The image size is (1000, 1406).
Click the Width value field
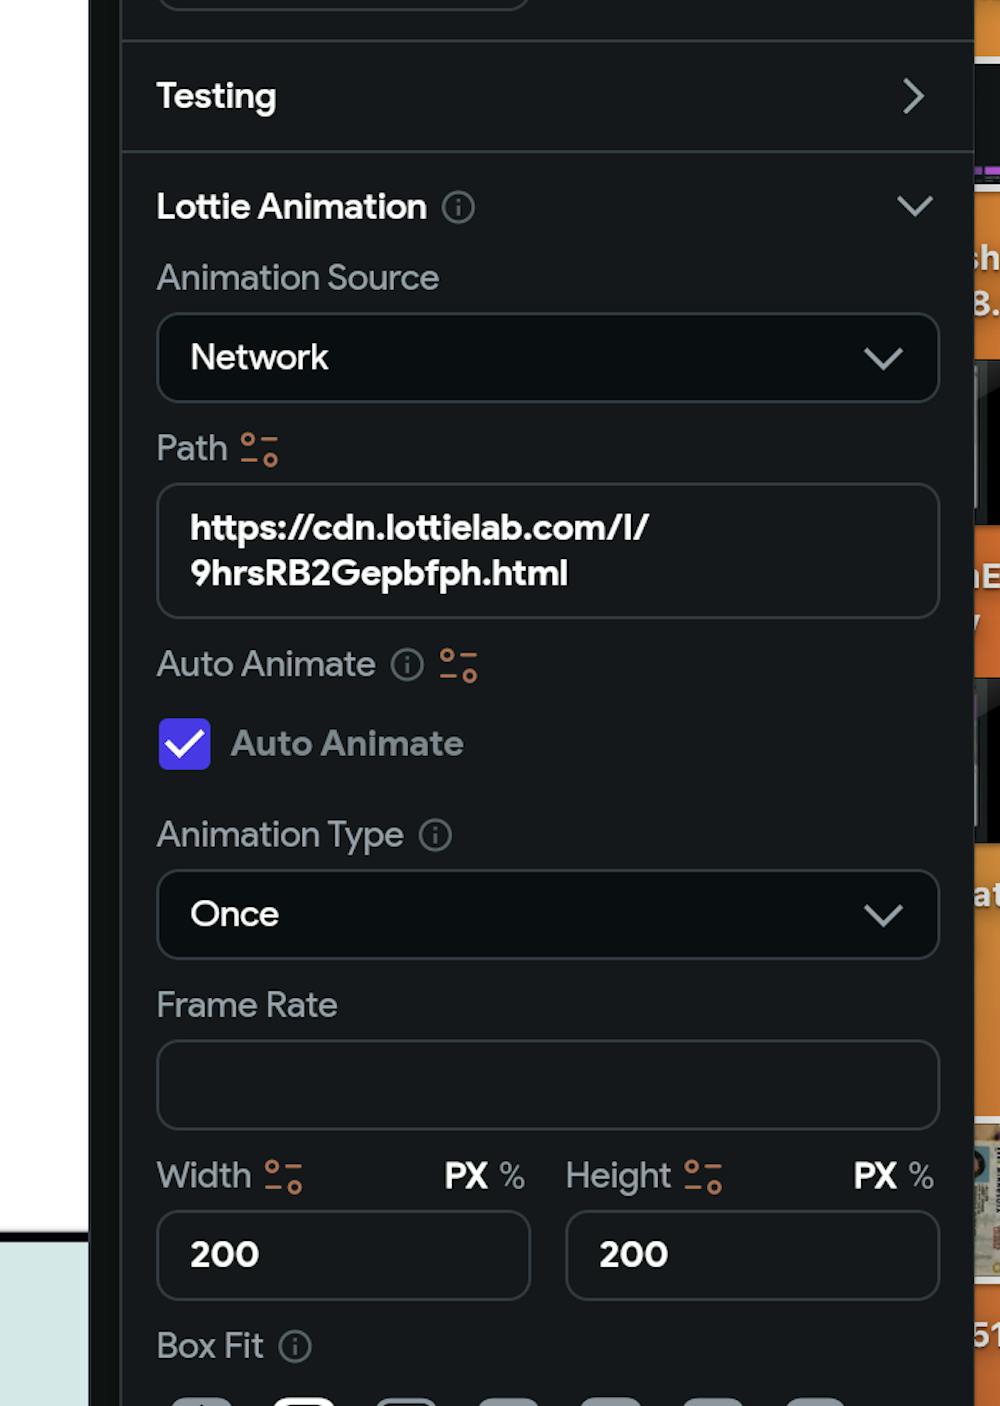coord(343,1255)
